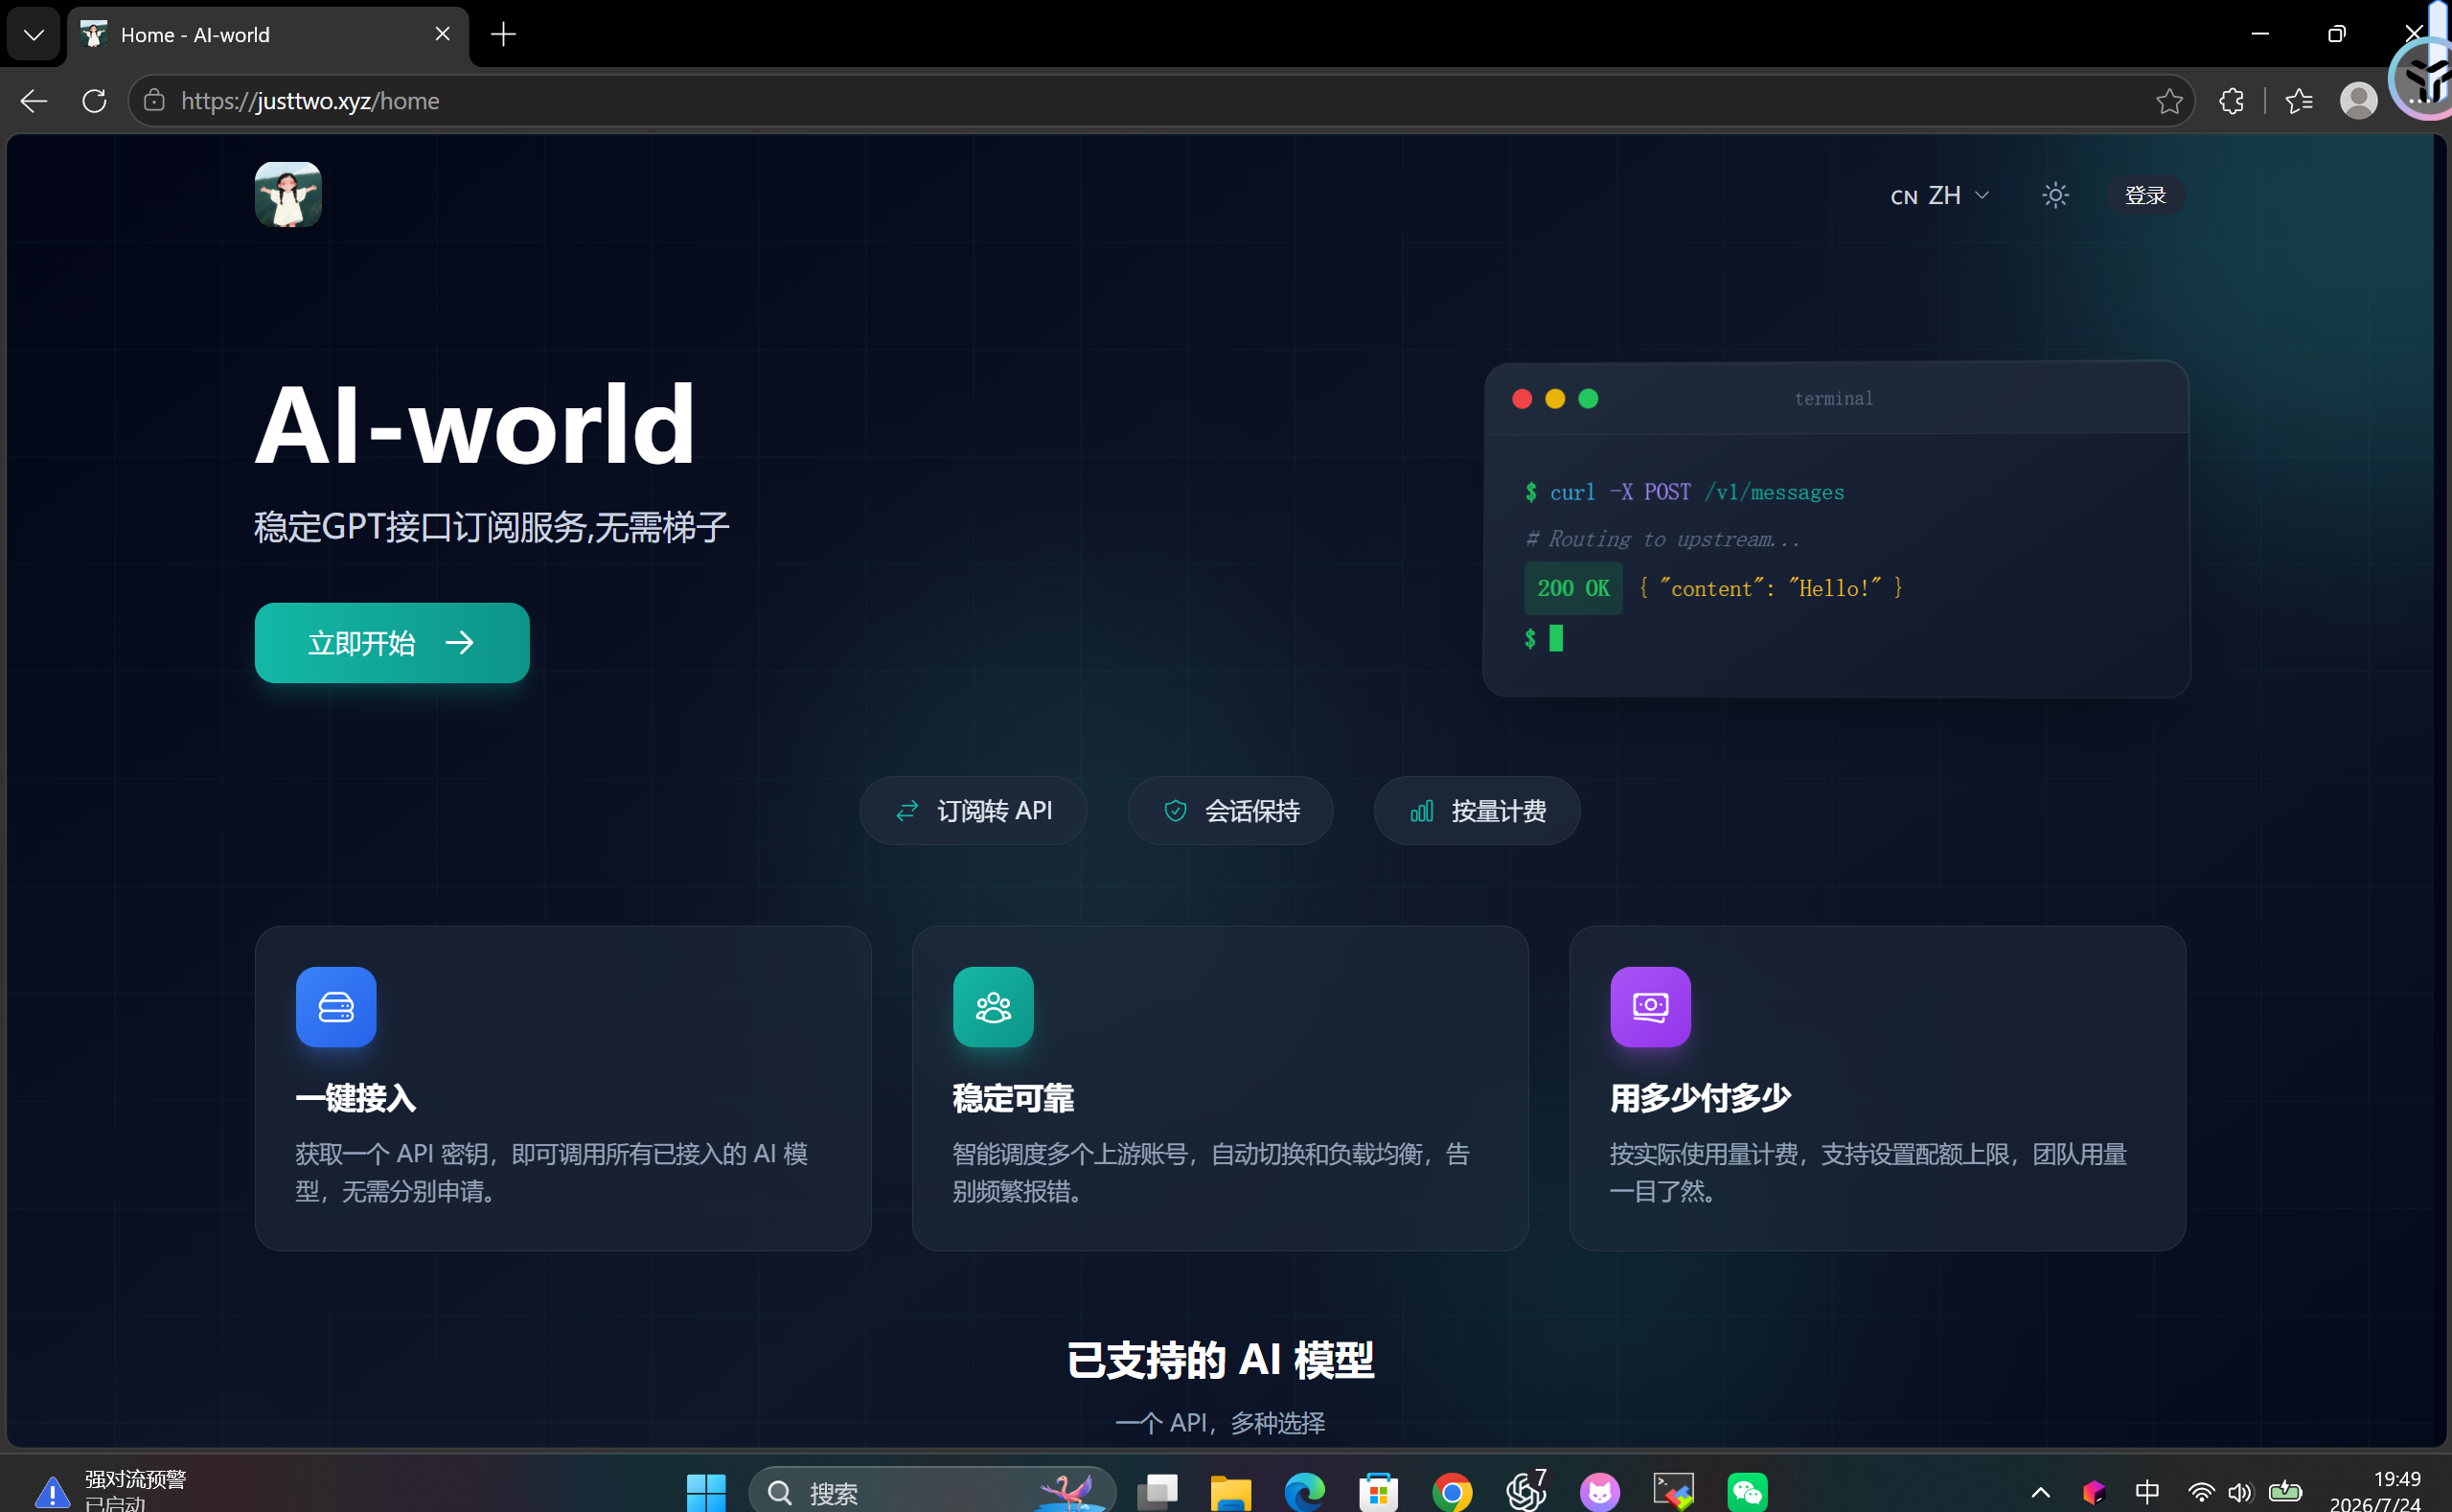2452x1512 pixels.
Task: Click the 按量计费 pill
Action: coord(1477,811)
